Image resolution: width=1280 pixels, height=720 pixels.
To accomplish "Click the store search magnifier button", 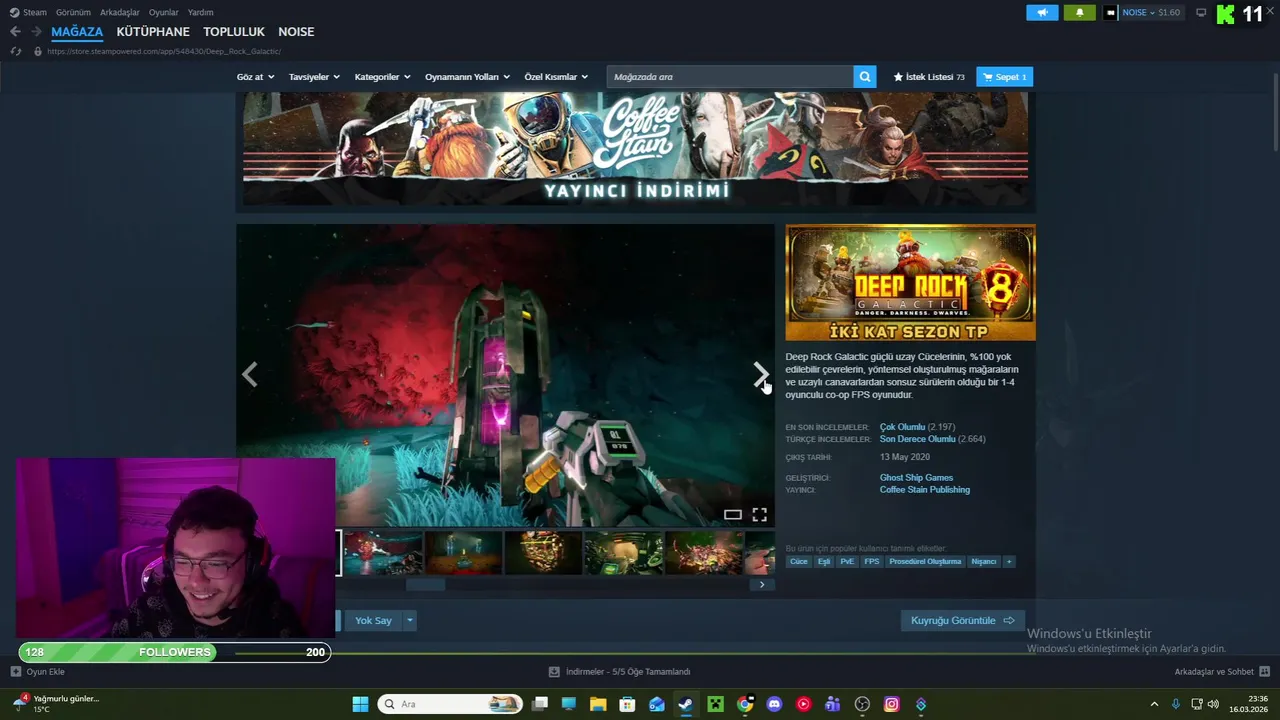I will click(865, 77).
